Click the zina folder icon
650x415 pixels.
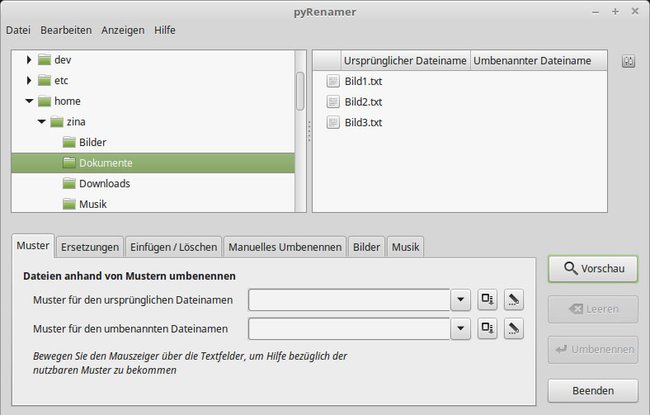[x=57, y=121]
